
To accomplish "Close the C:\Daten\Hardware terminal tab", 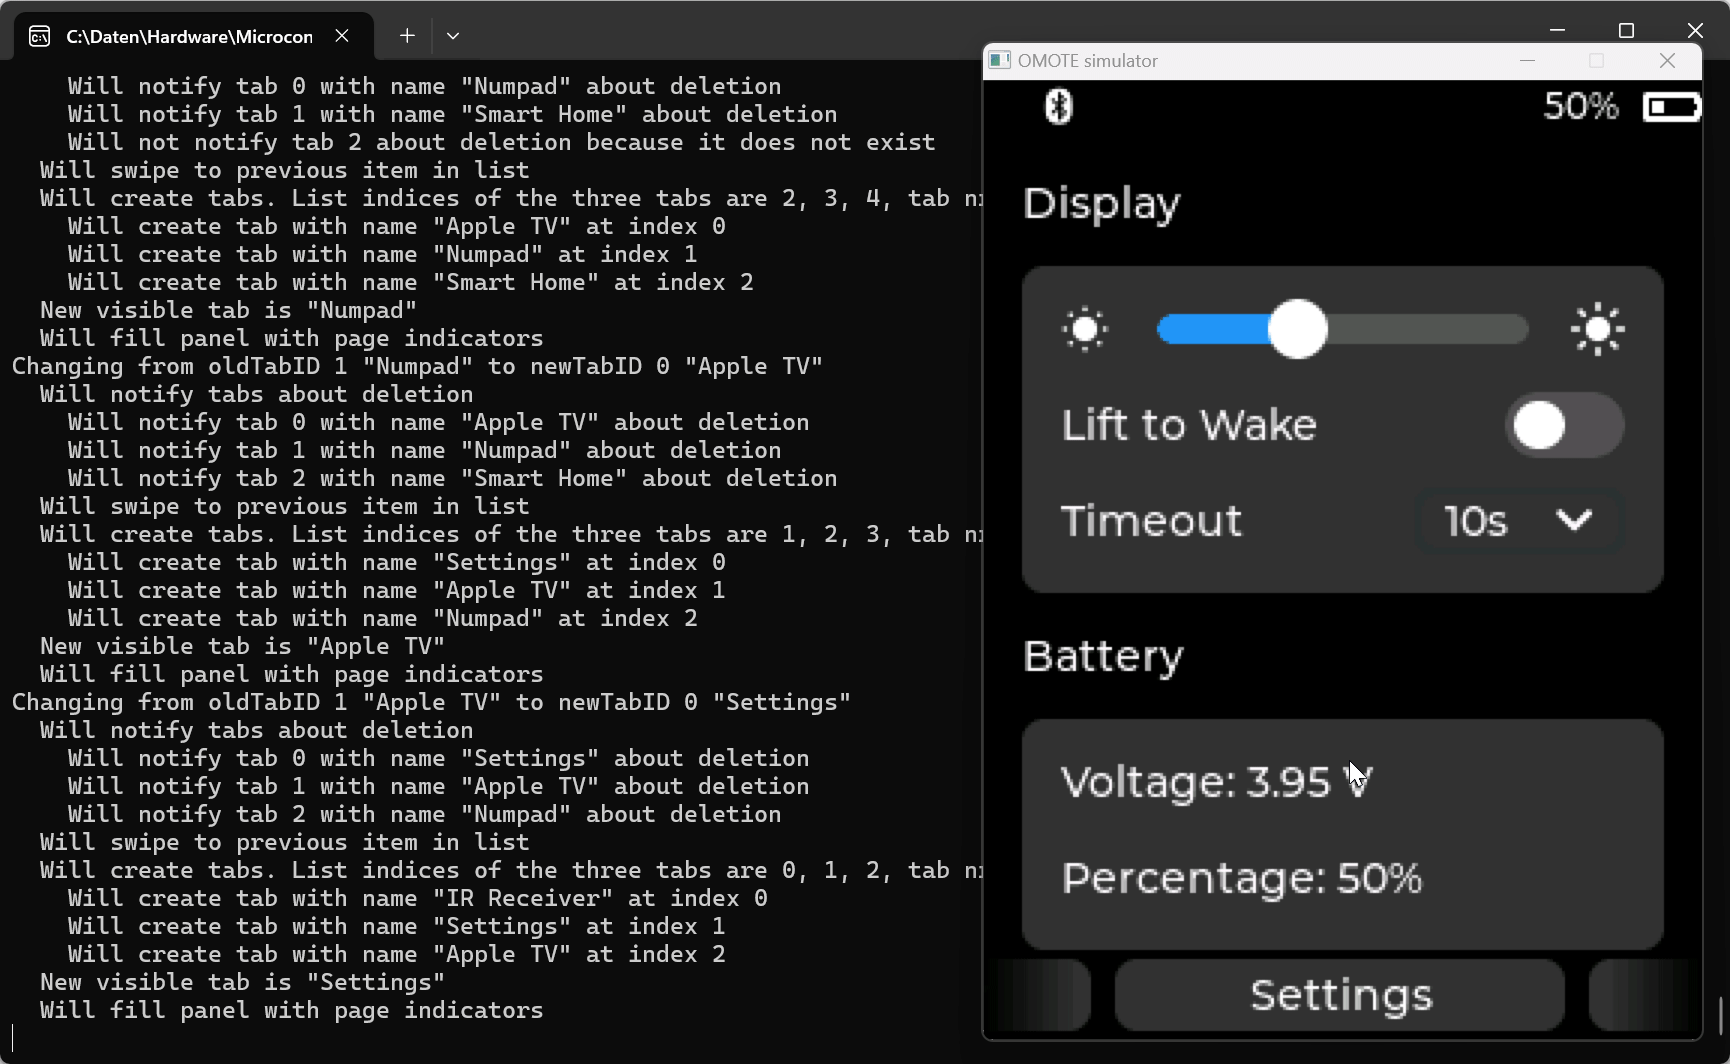I will 342,36.
